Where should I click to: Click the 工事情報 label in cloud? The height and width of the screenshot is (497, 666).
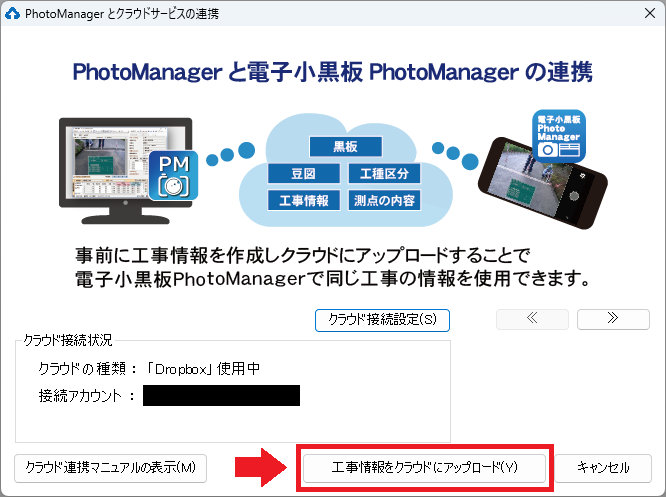pos(304,200)
